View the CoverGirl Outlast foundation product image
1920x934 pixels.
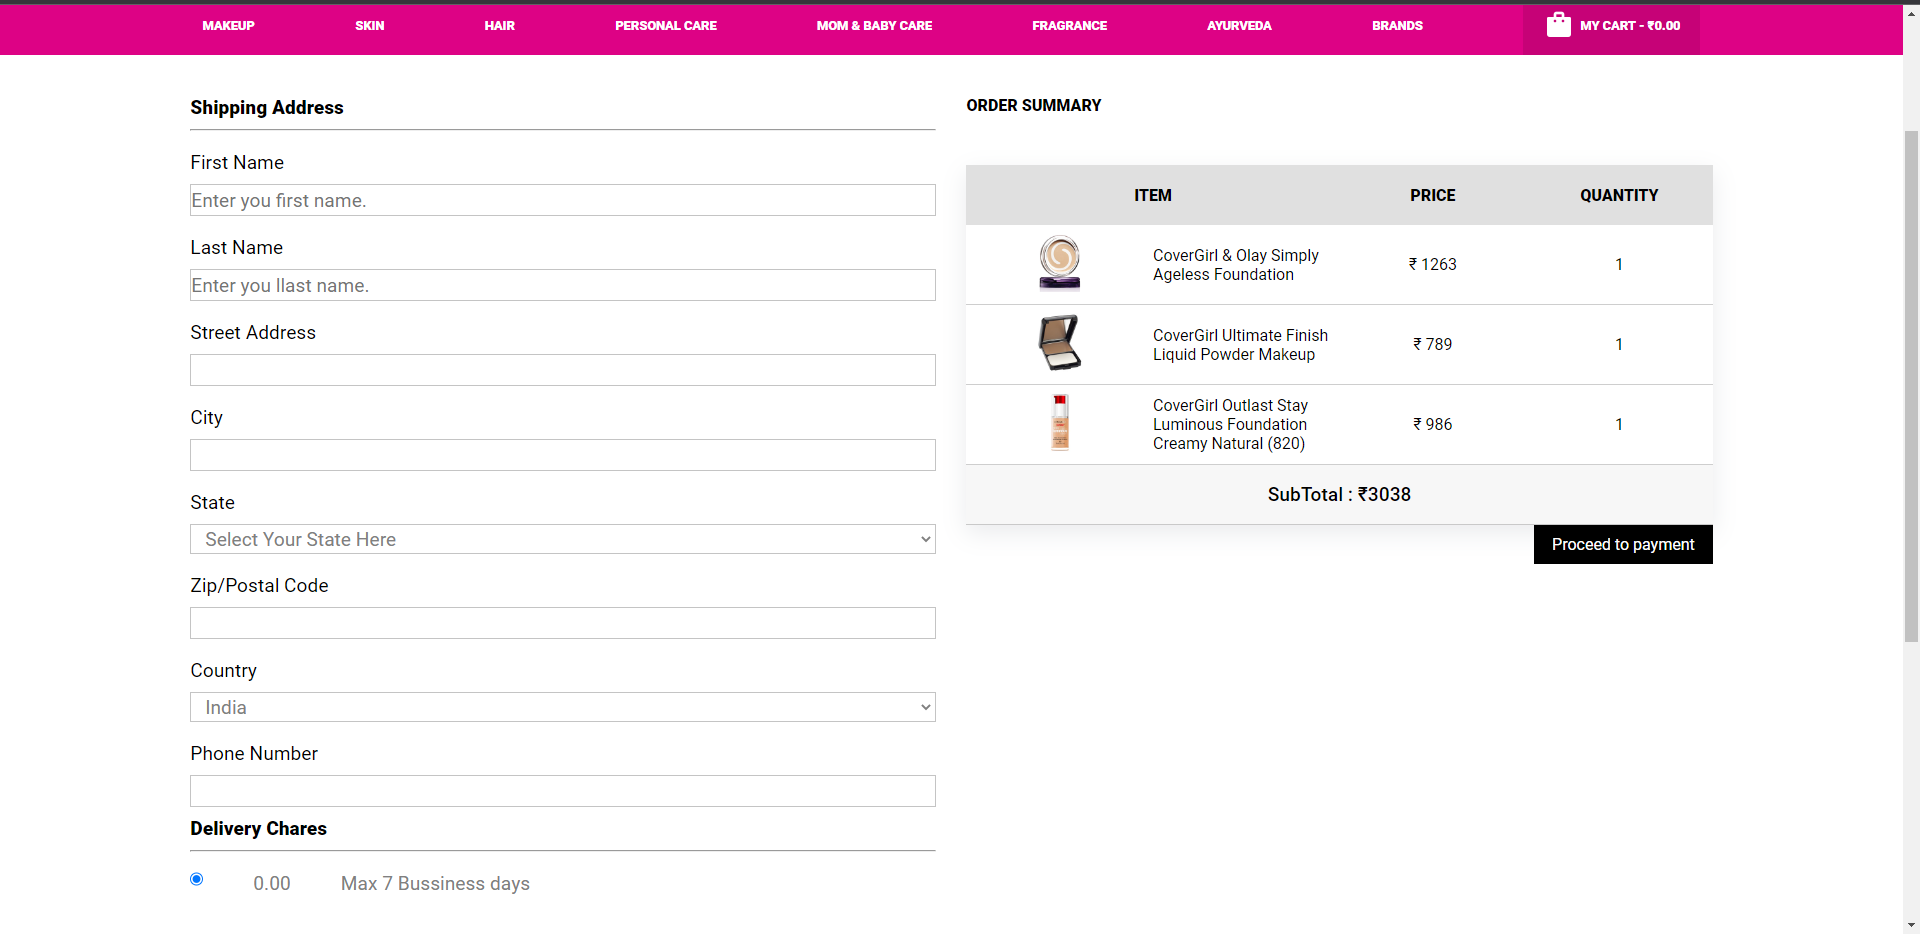click(1059, 423)
